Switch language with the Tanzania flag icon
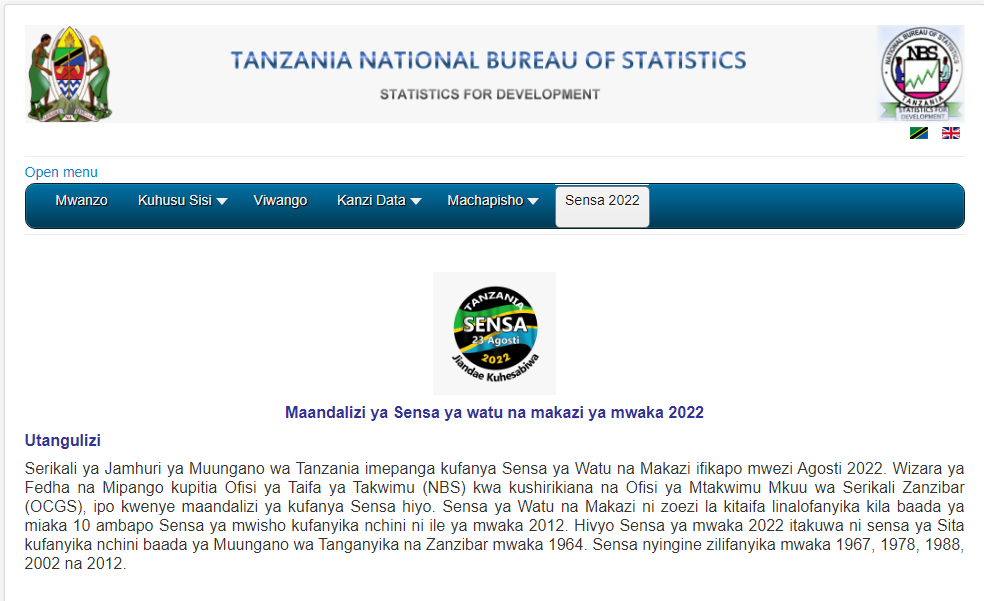This screenshot has width=984, height=601. (x=919, y=133)
